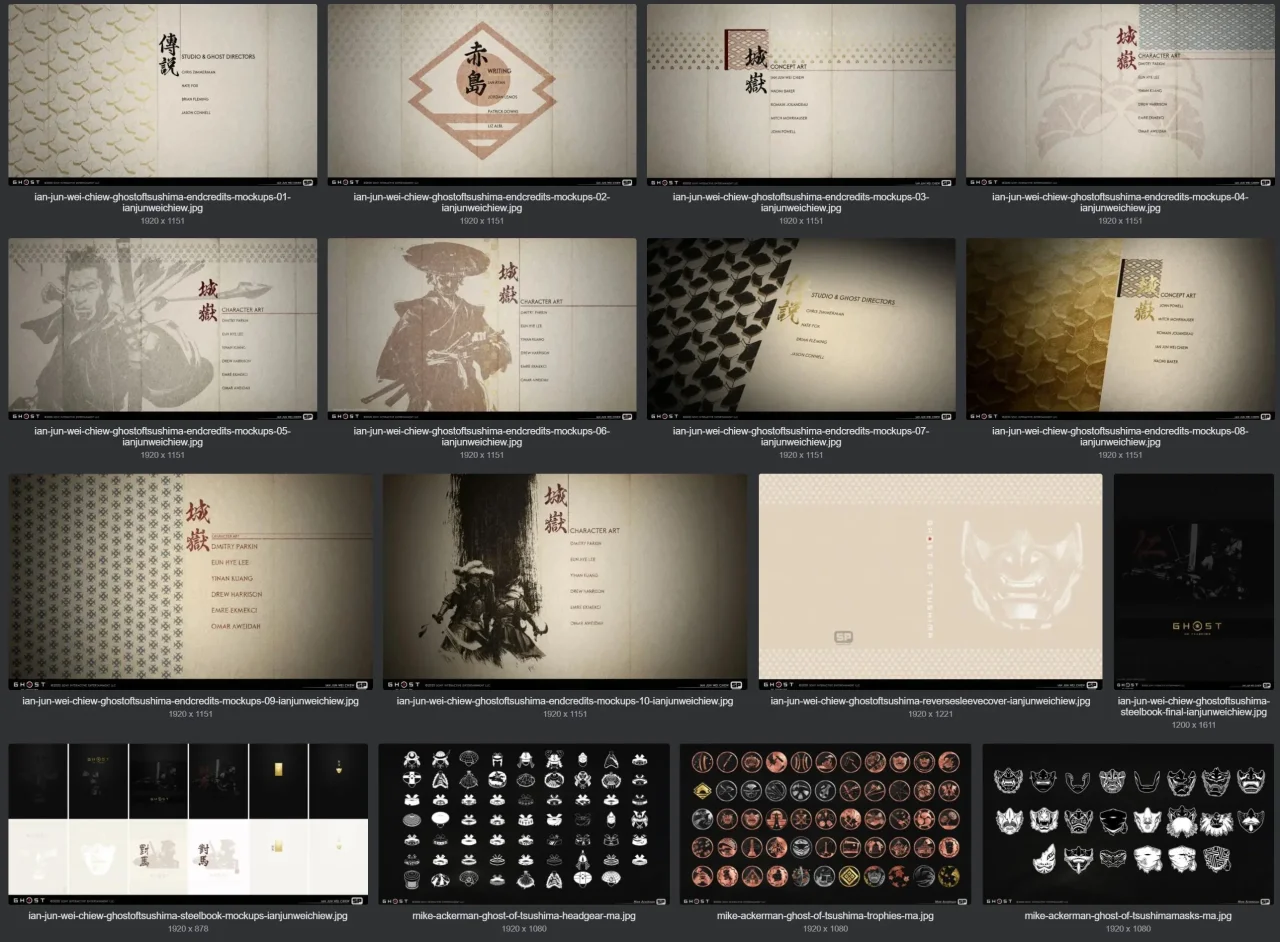
Task: Select filename mike-ackerman-ghost-of-tsushimamasks-ma.jpg
Action: click(1128, 916)
